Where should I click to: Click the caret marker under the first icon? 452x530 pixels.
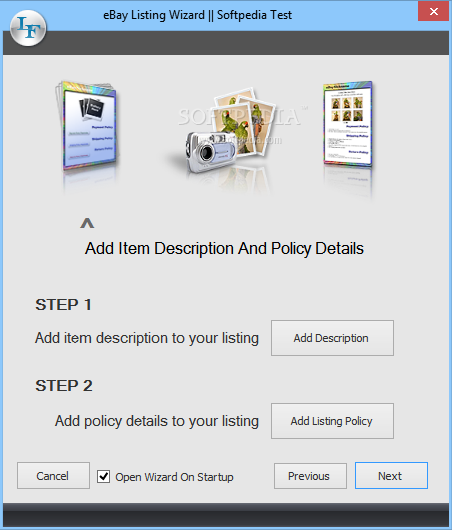(87, 223)
